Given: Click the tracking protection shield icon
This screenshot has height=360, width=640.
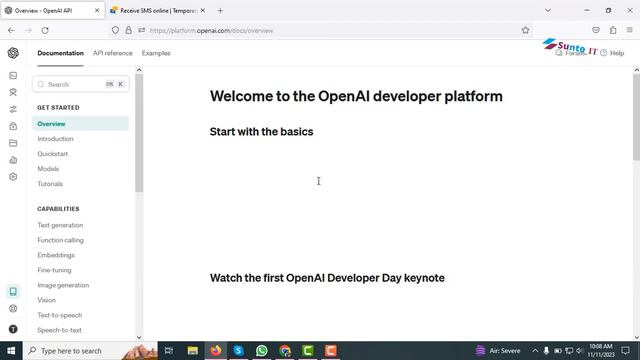Looking at the screenshot, I should click(116, 30).
